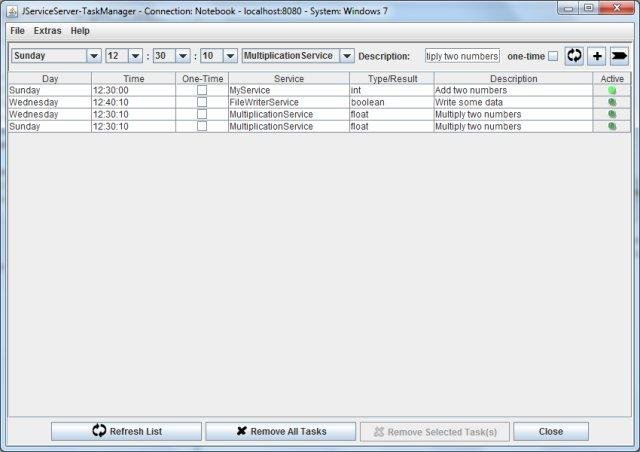Select the 12:30:00 time cell
Viewport: 640px width, 452px height.
(x=133, y=90)
